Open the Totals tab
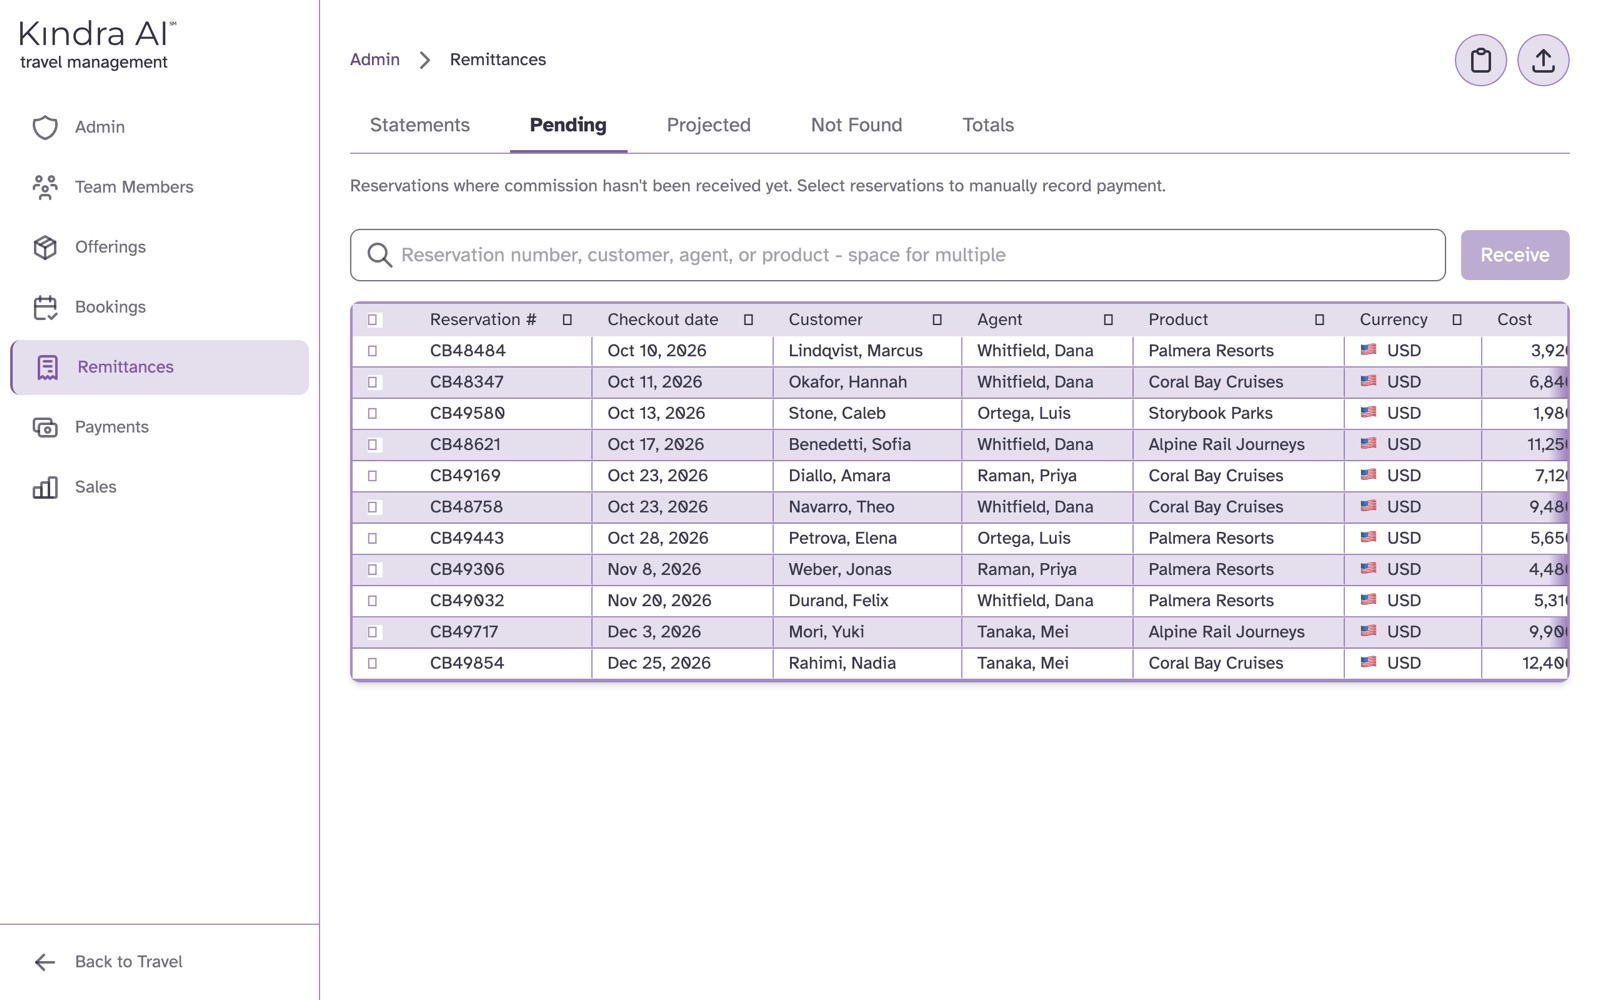The width and height of the screenshot is (1600, 1000). point(988,125)
